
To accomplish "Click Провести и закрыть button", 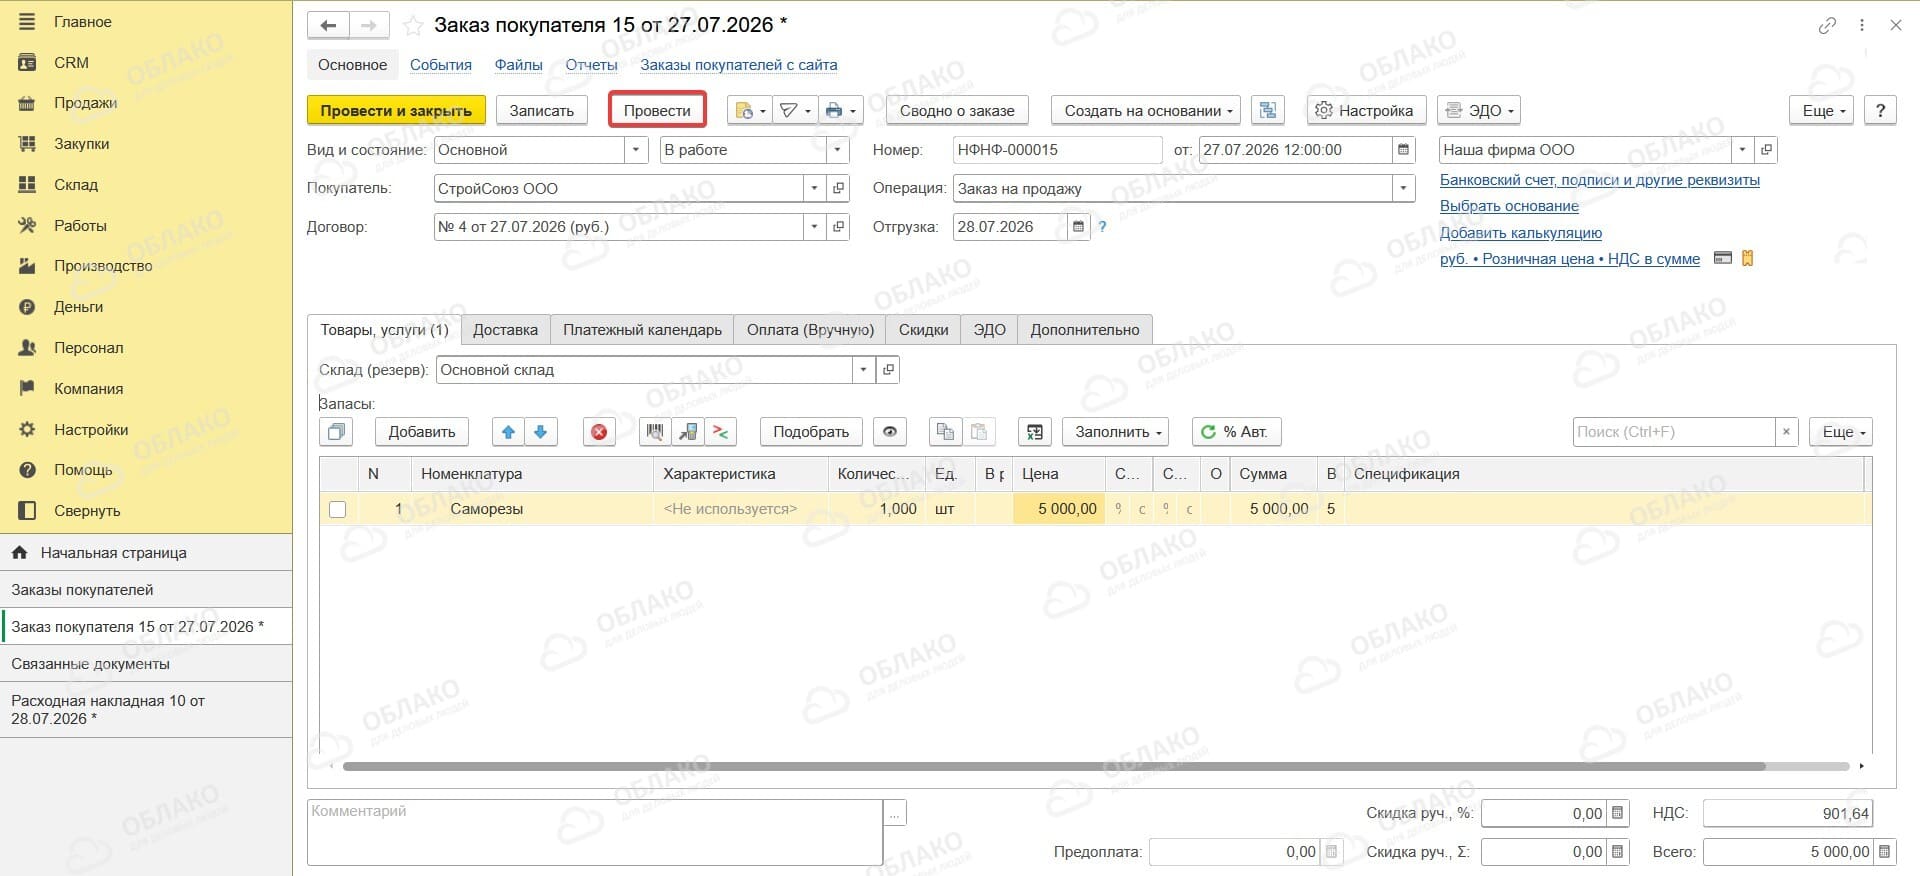I will [x=396, y=110].
